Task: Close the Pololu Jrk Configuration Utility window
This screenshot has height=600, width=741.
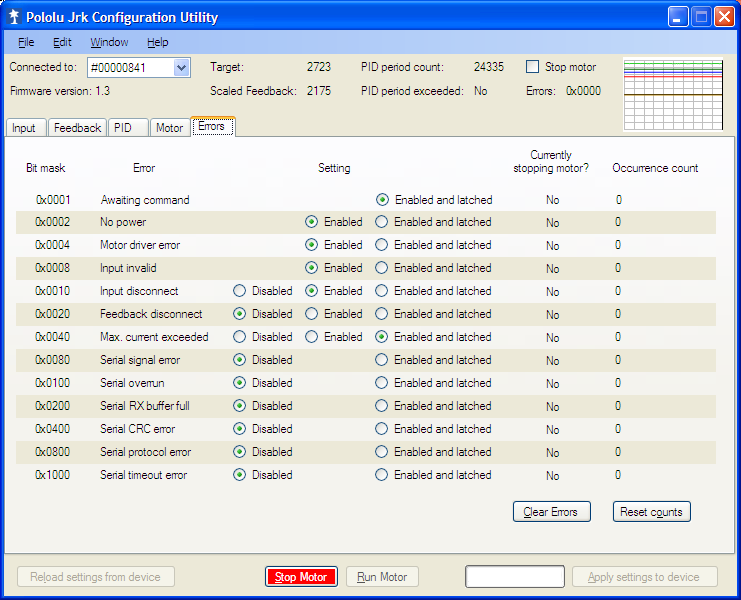Action: [x=724, y=17]
